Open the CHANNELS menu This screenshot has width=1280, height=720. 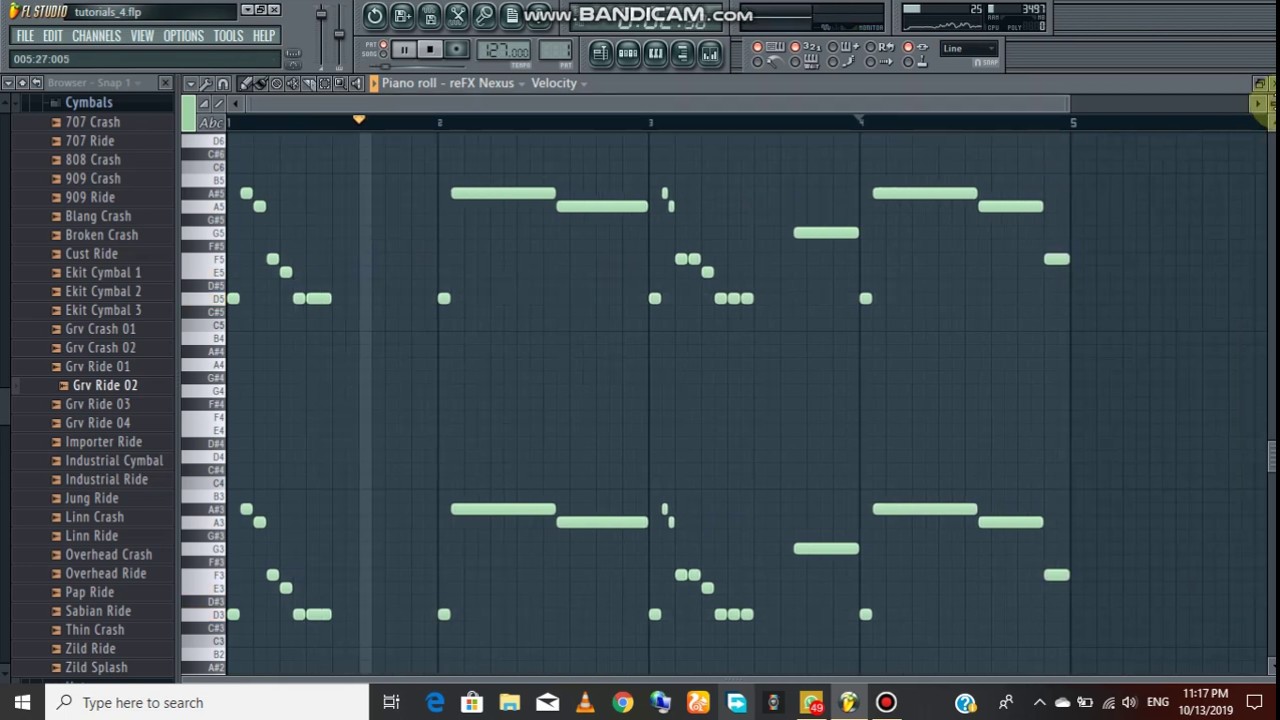(x=97, y=36)
